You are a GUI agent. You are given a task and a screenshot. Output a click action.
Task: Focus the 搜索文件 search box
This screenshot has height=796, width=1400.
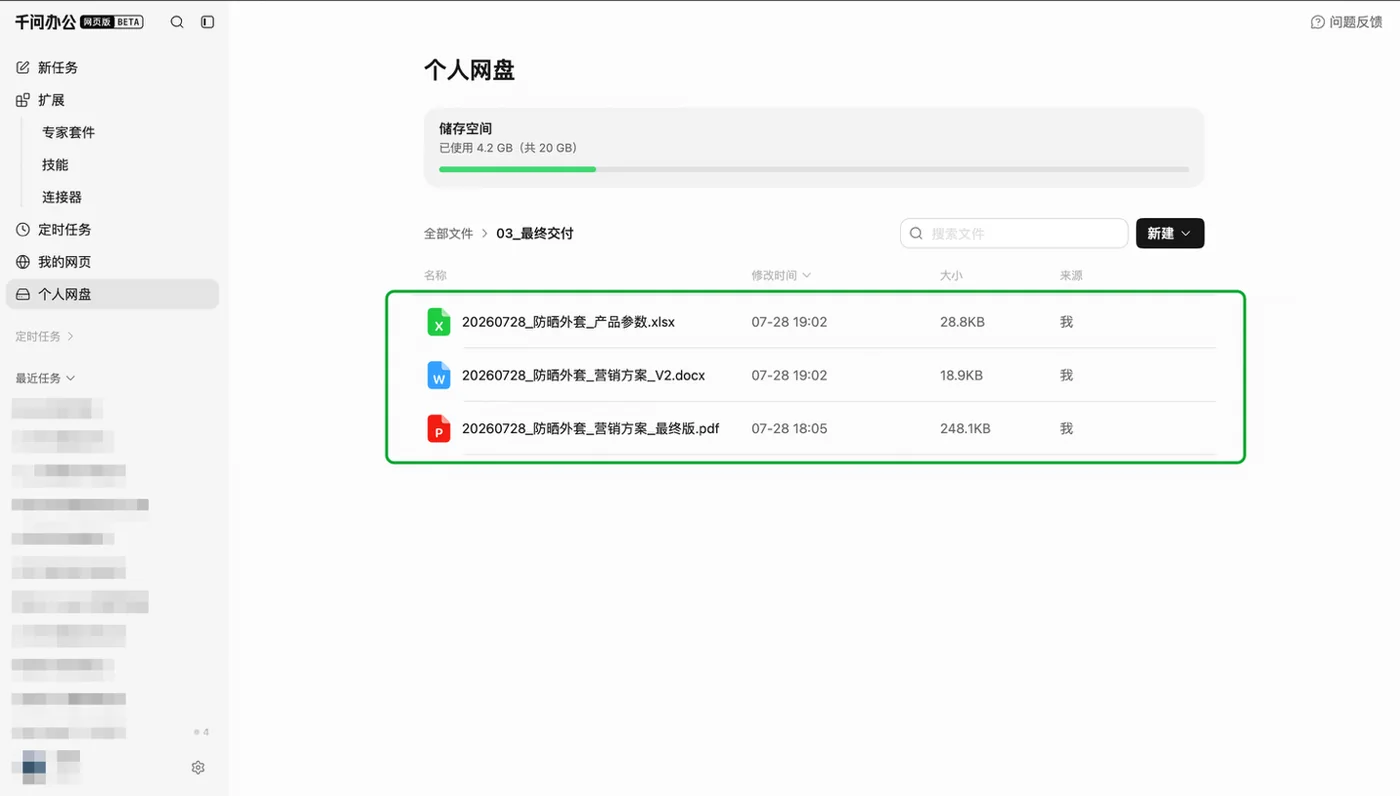pos(1014,234)
